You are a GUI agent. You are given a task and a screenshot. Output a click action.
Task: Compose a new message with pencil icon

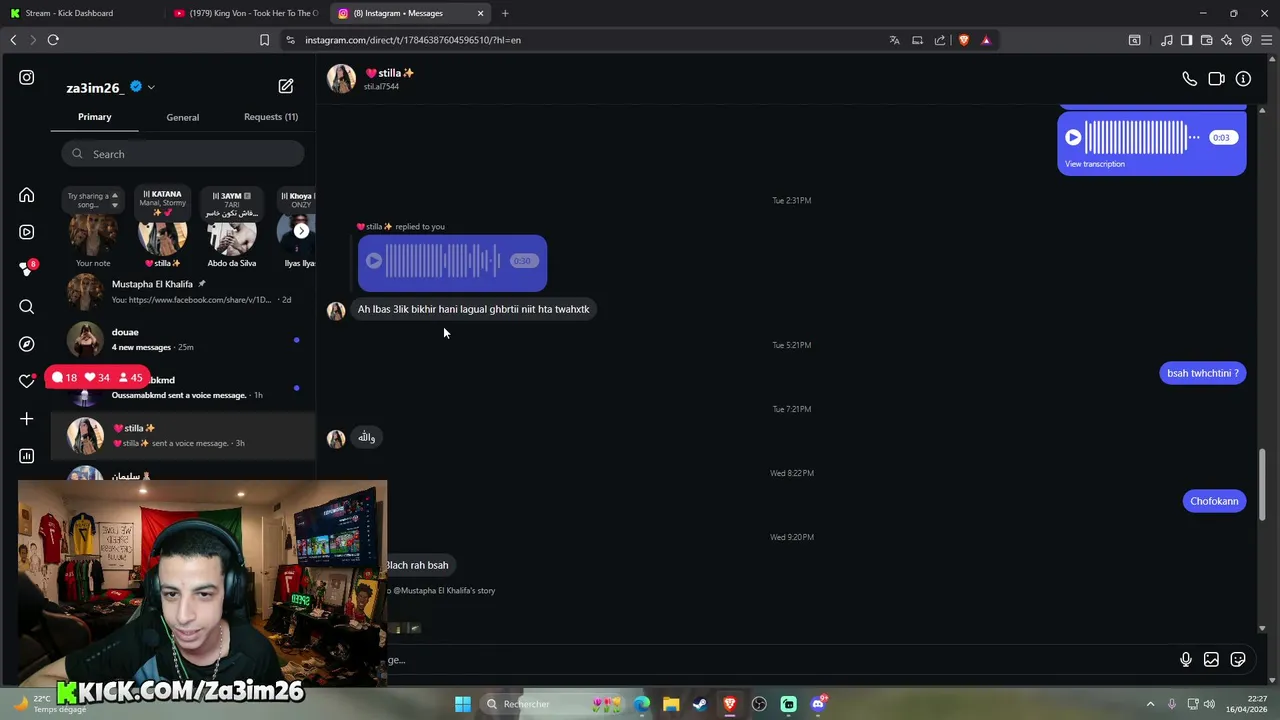pos(286,86)
